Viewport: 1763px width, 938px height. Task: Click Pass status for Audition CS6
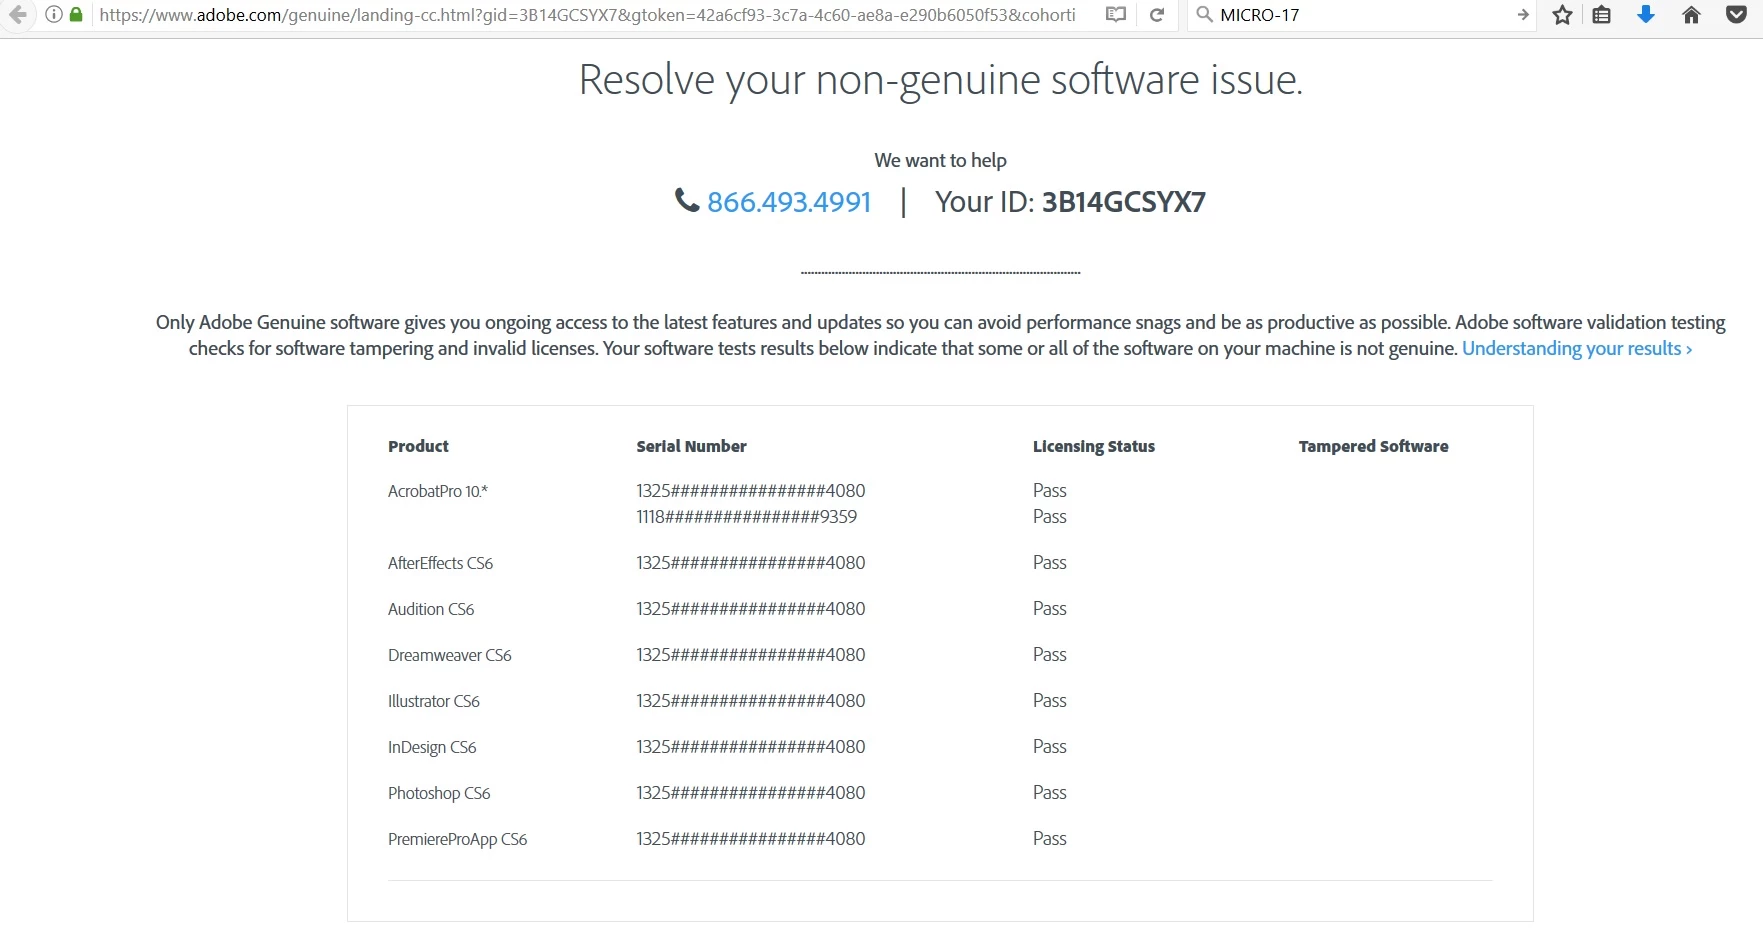1049,609
